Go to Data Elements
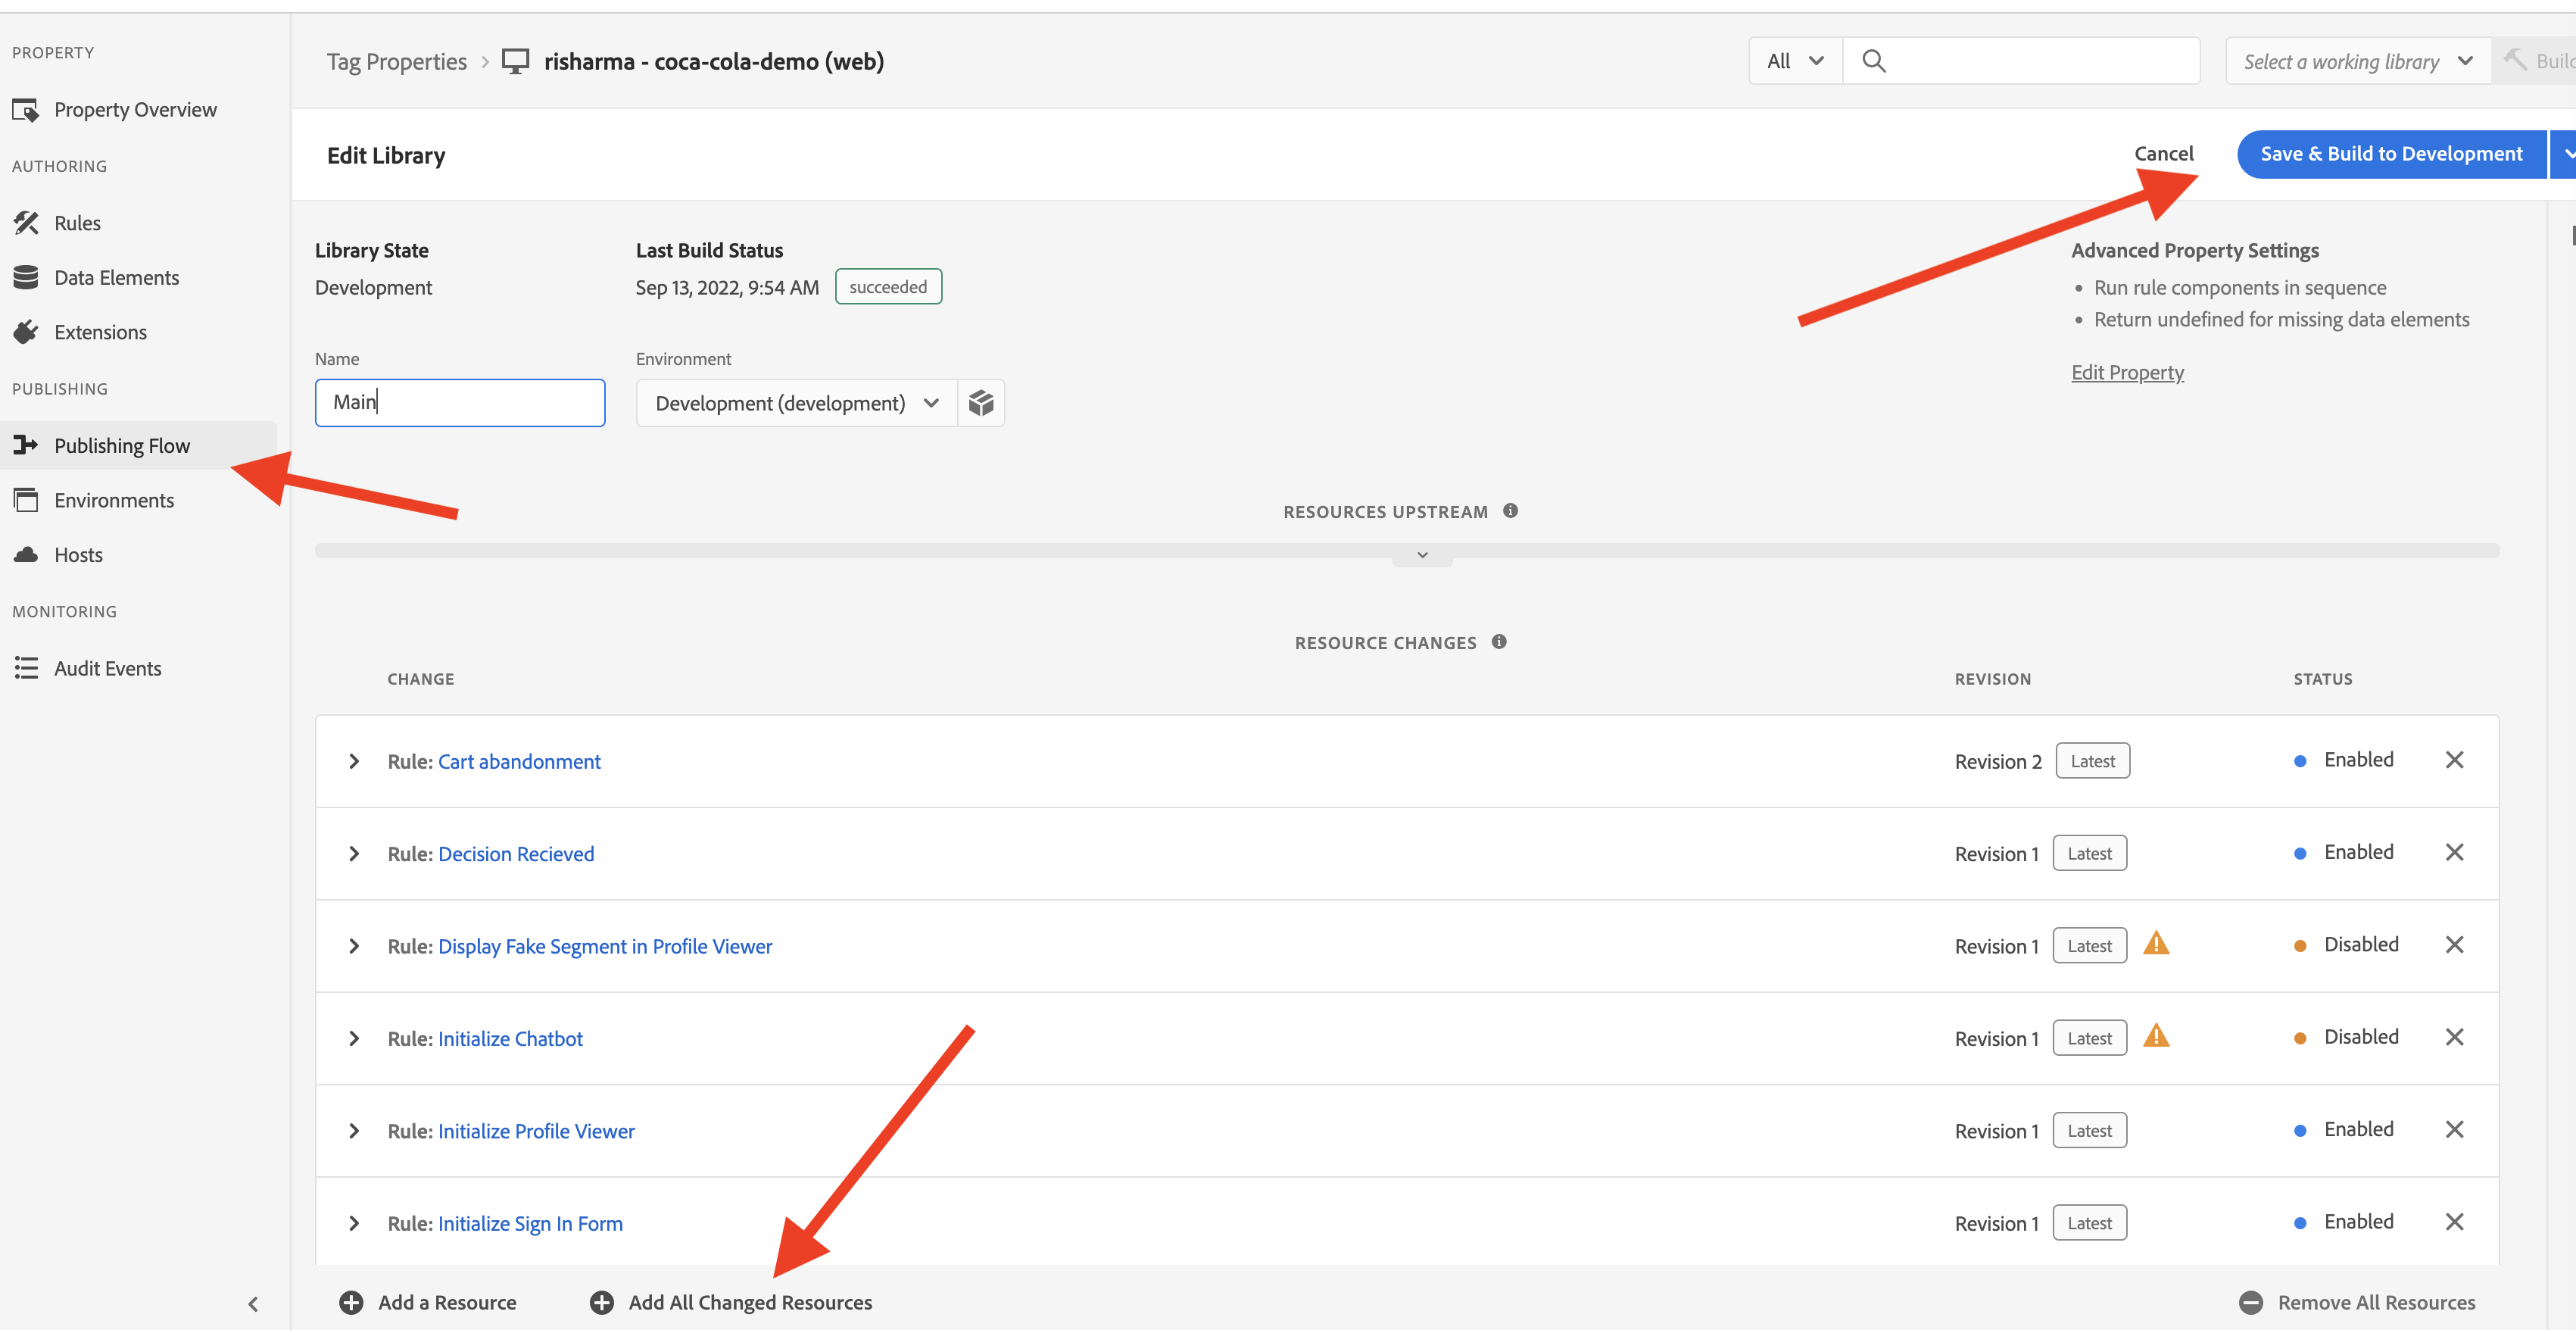 116,278
